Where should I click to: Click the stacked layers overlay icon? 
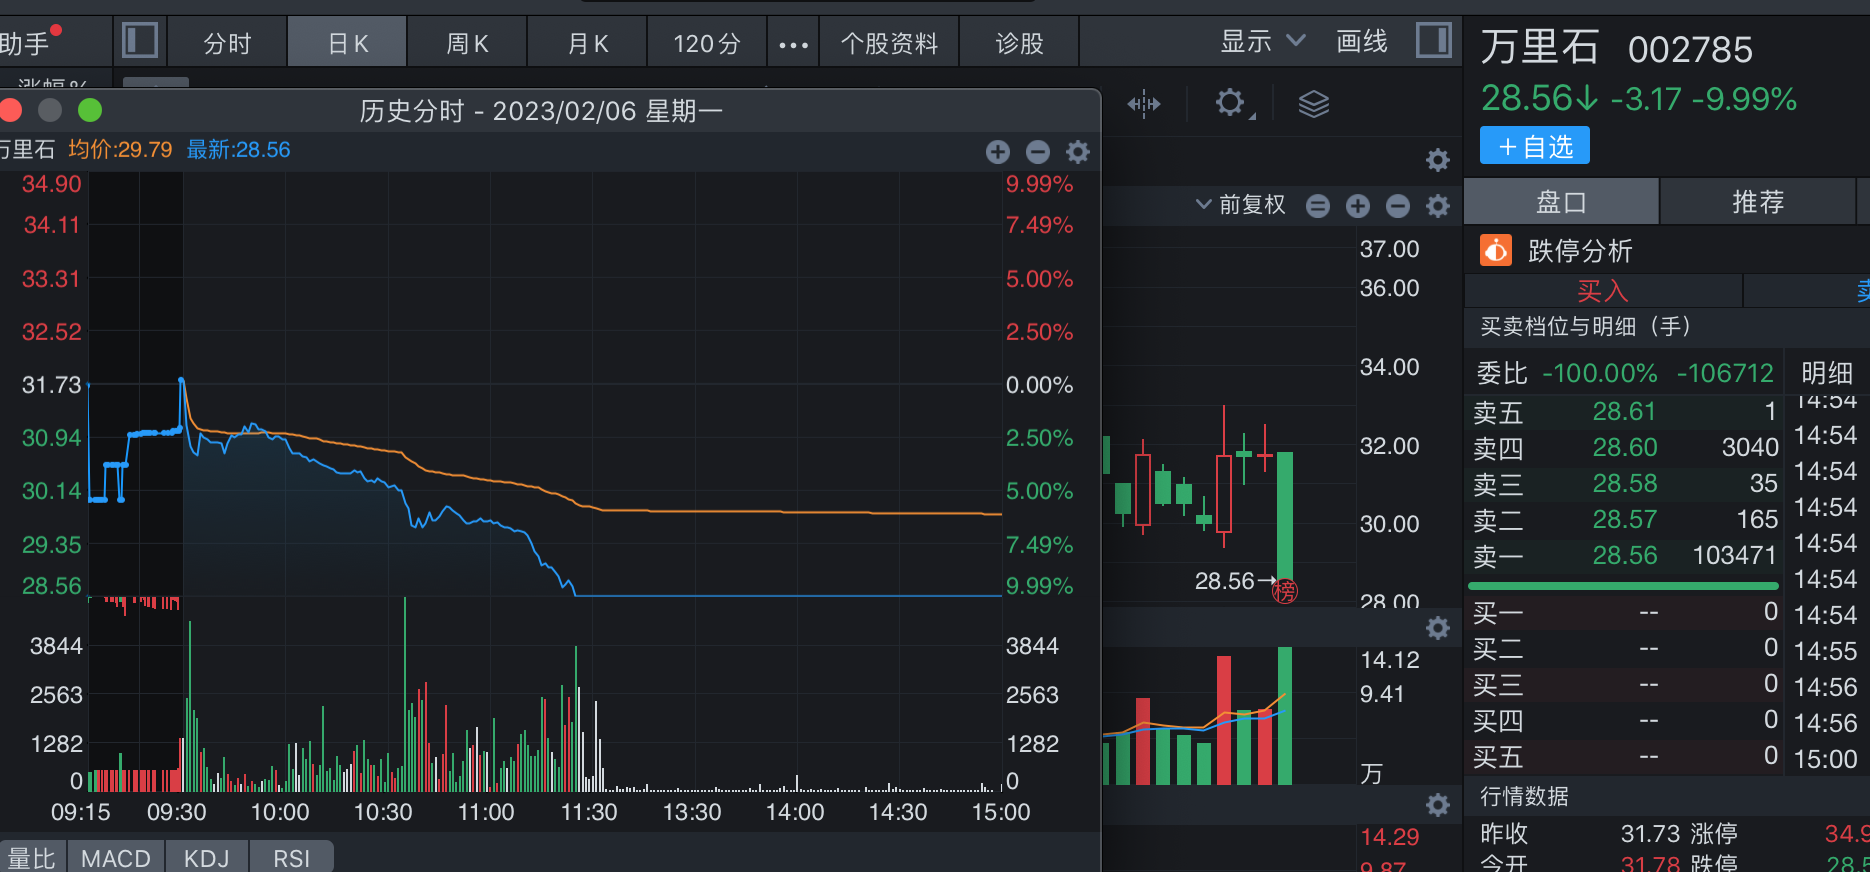(1313, 103)
